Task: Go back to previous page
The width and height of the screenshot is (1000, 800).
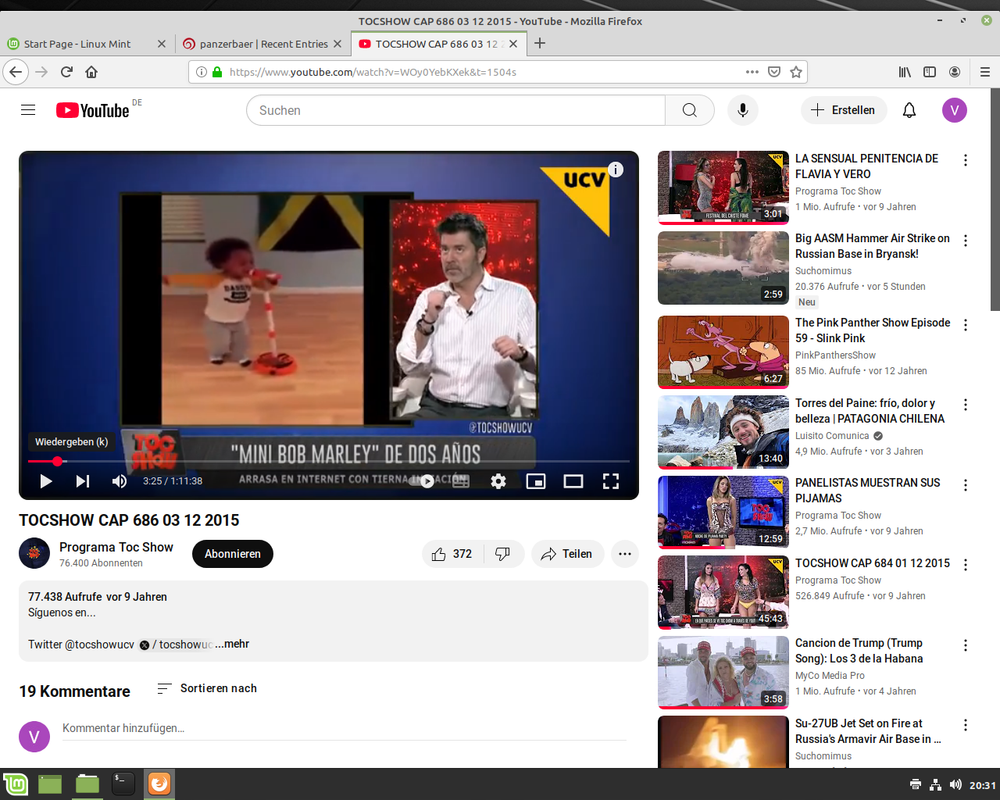Action: (x=16, y=72)
